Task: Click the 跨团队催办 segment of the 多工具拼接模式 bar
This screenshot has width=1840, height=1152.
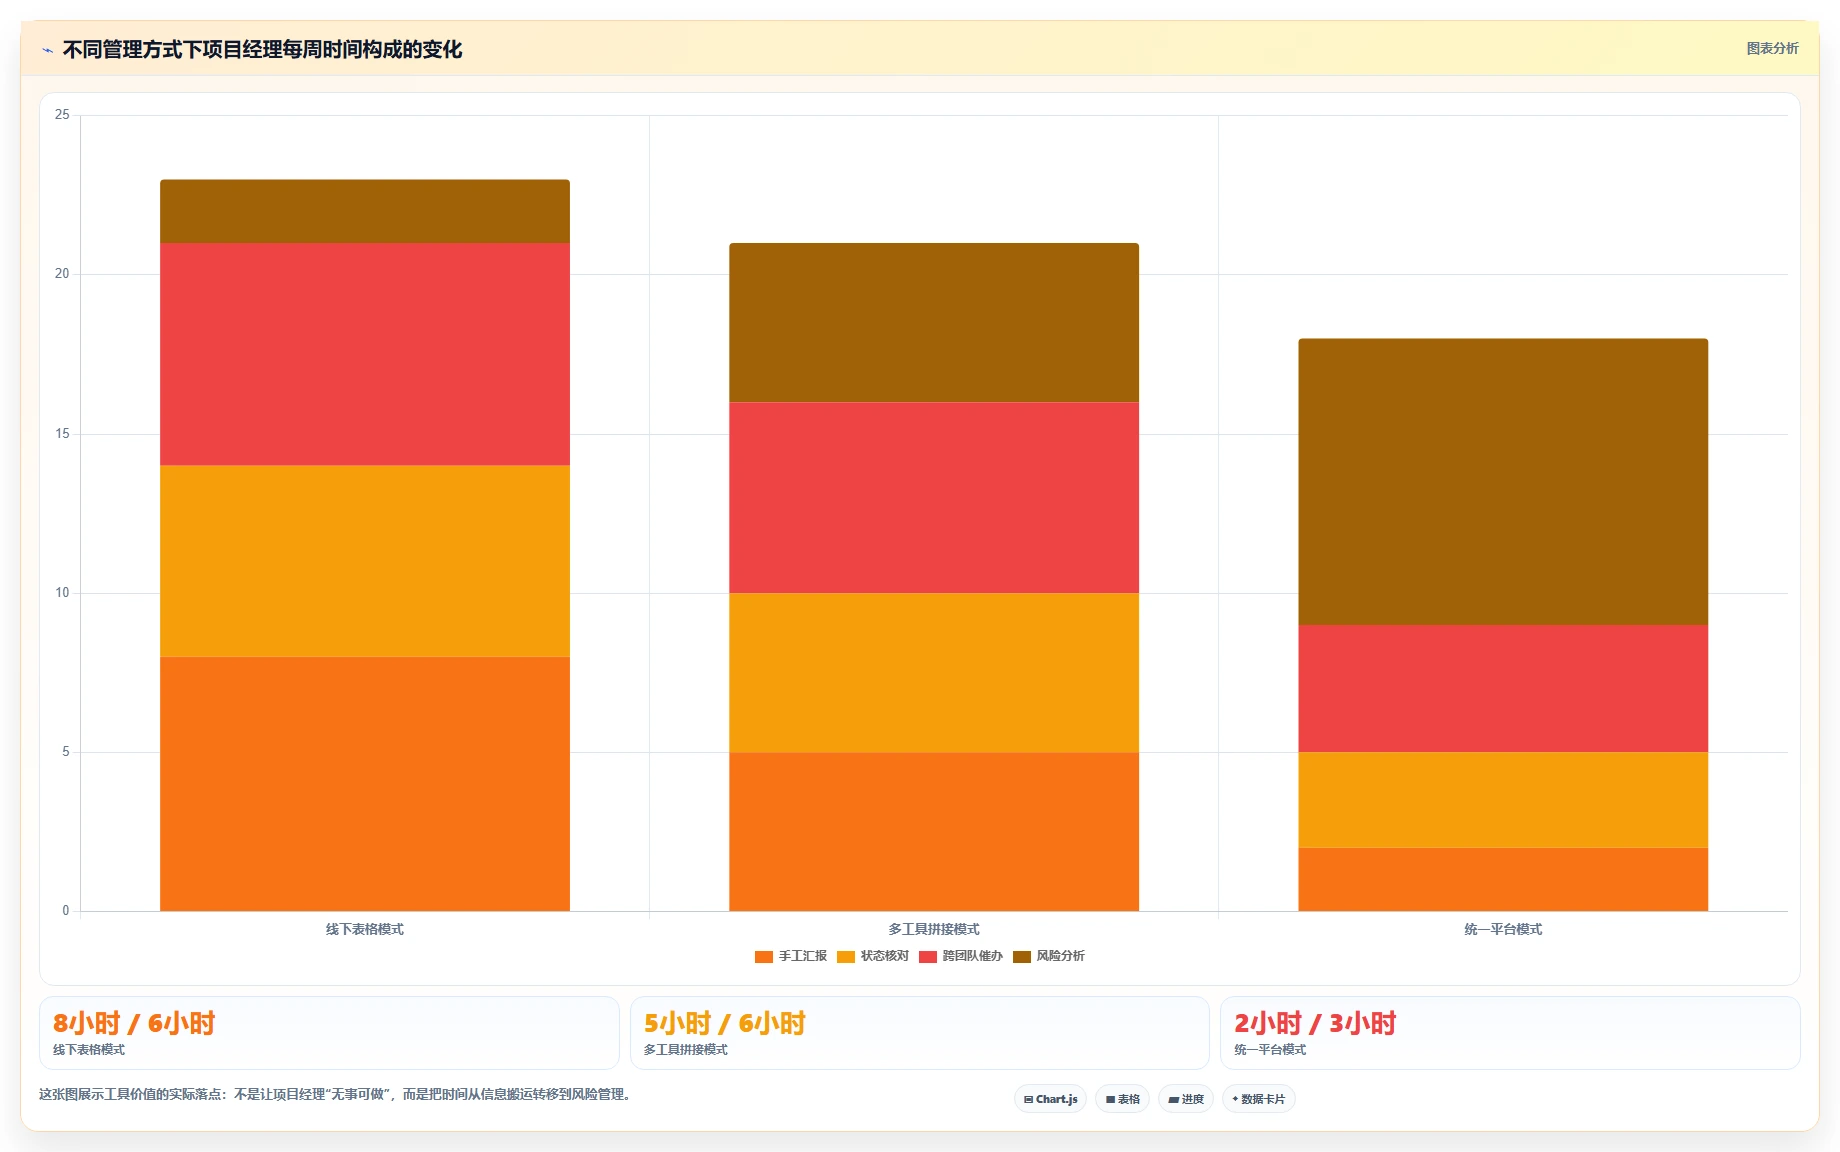Action: pos(934,498)
